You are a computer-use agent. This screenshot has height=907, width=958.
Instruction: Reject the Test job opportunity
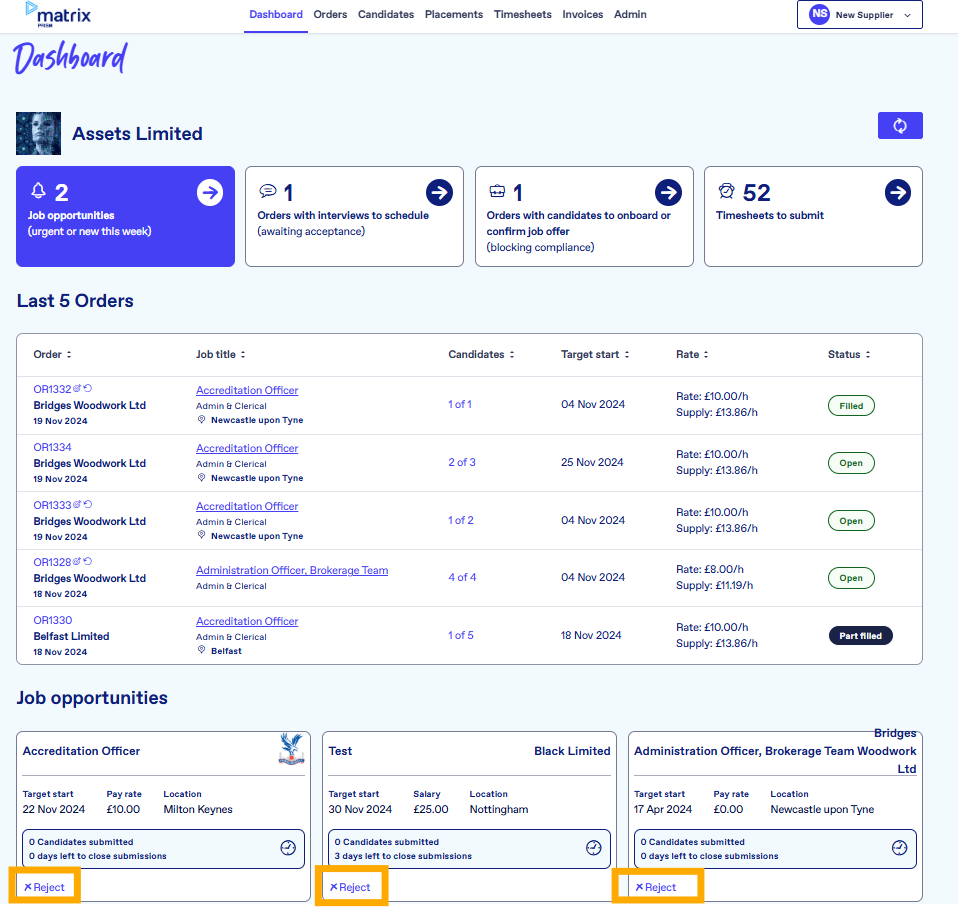(x=350, y=887)
